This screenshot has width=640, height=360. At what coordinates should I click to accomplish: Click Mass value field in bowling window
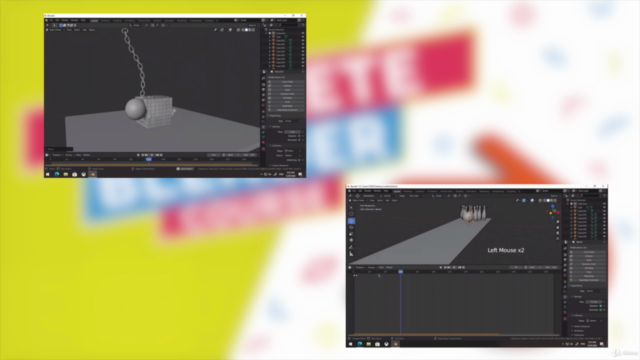click(x=594, y=302)
